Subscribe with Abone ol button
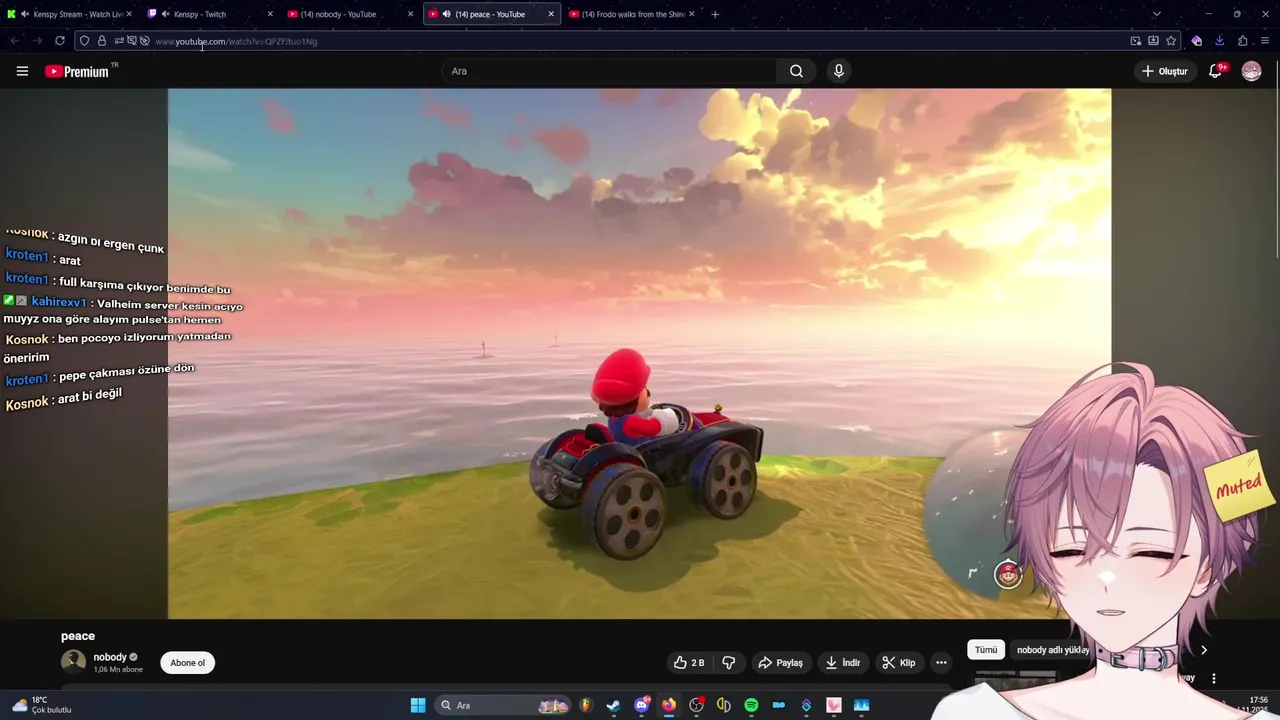1280x720 pixels. [187, 663]
